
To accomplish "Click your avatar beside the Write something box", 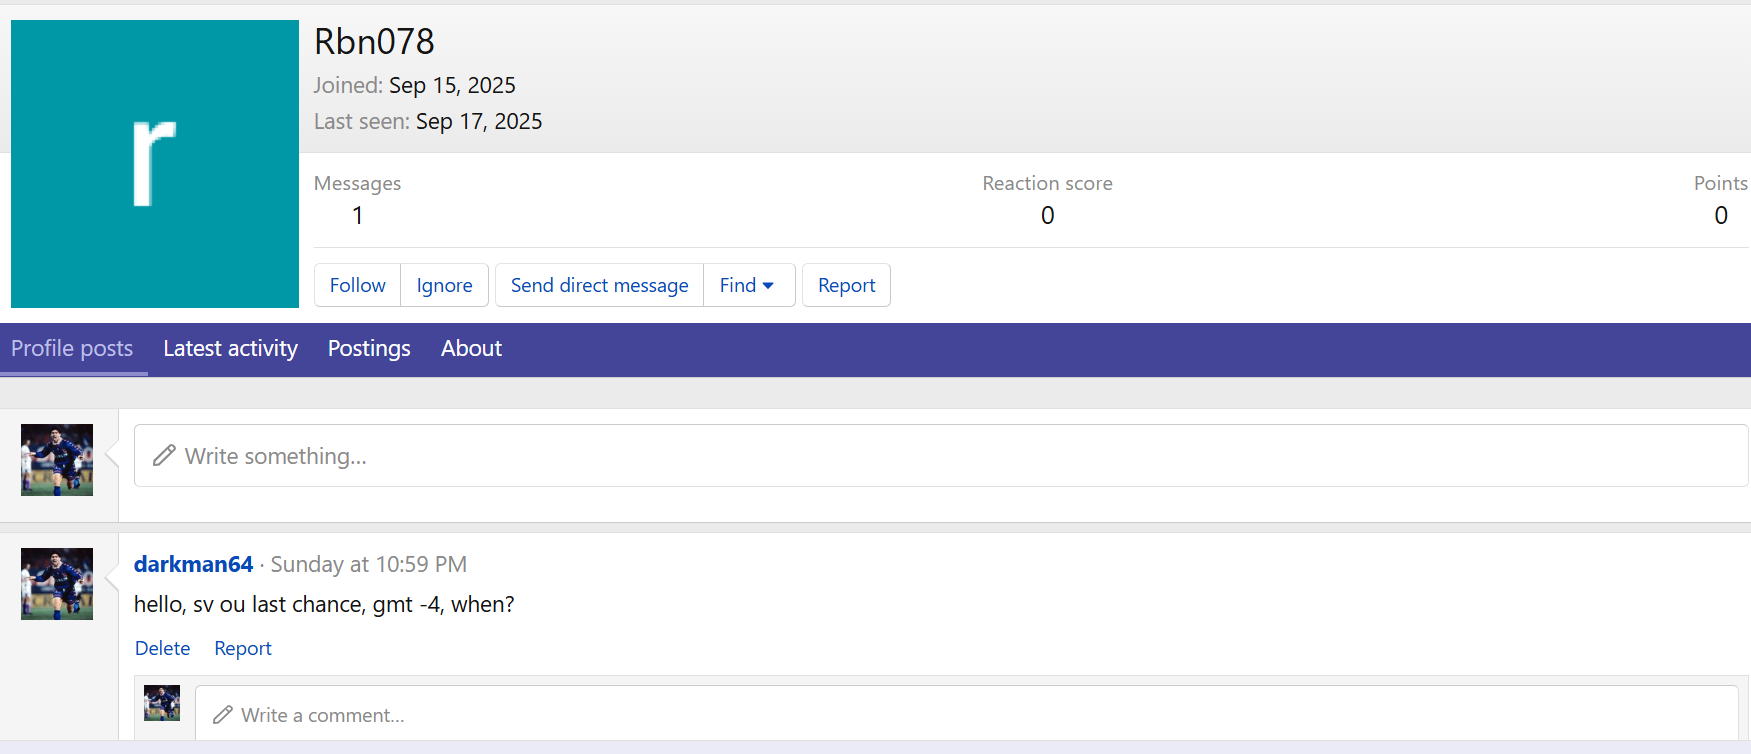I will coord(57,460).
